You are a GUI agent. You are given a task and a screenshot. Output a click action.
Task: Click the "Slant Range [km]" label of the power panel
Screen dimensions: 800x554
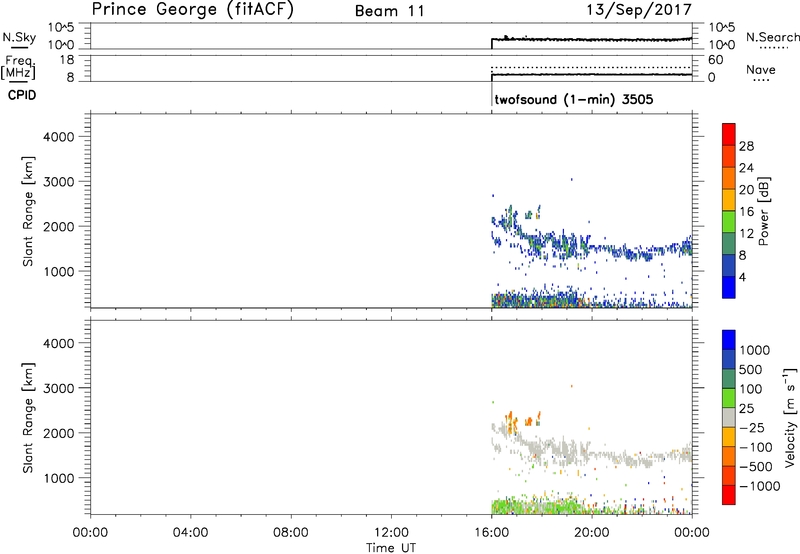coord(28,211)
